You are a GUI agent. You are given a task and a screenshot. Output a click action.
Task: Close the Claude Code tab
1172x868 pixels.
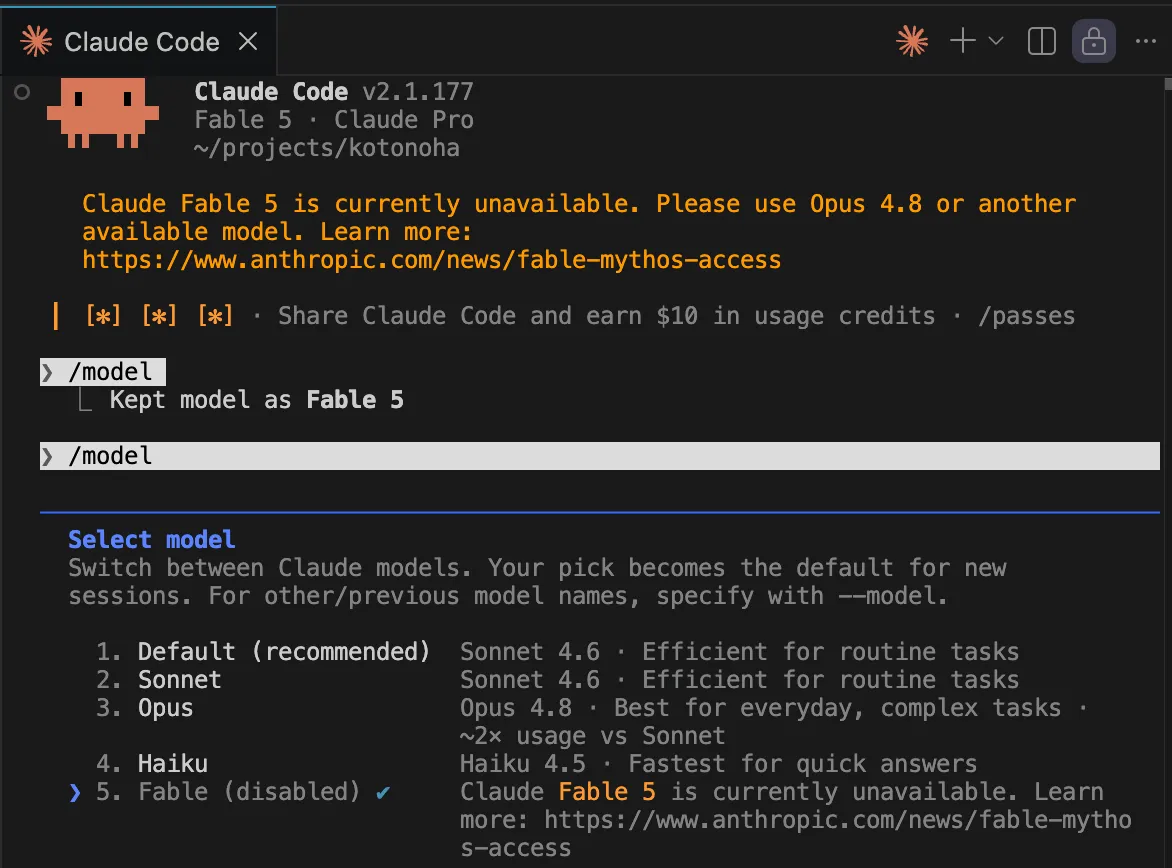[248, 41]
